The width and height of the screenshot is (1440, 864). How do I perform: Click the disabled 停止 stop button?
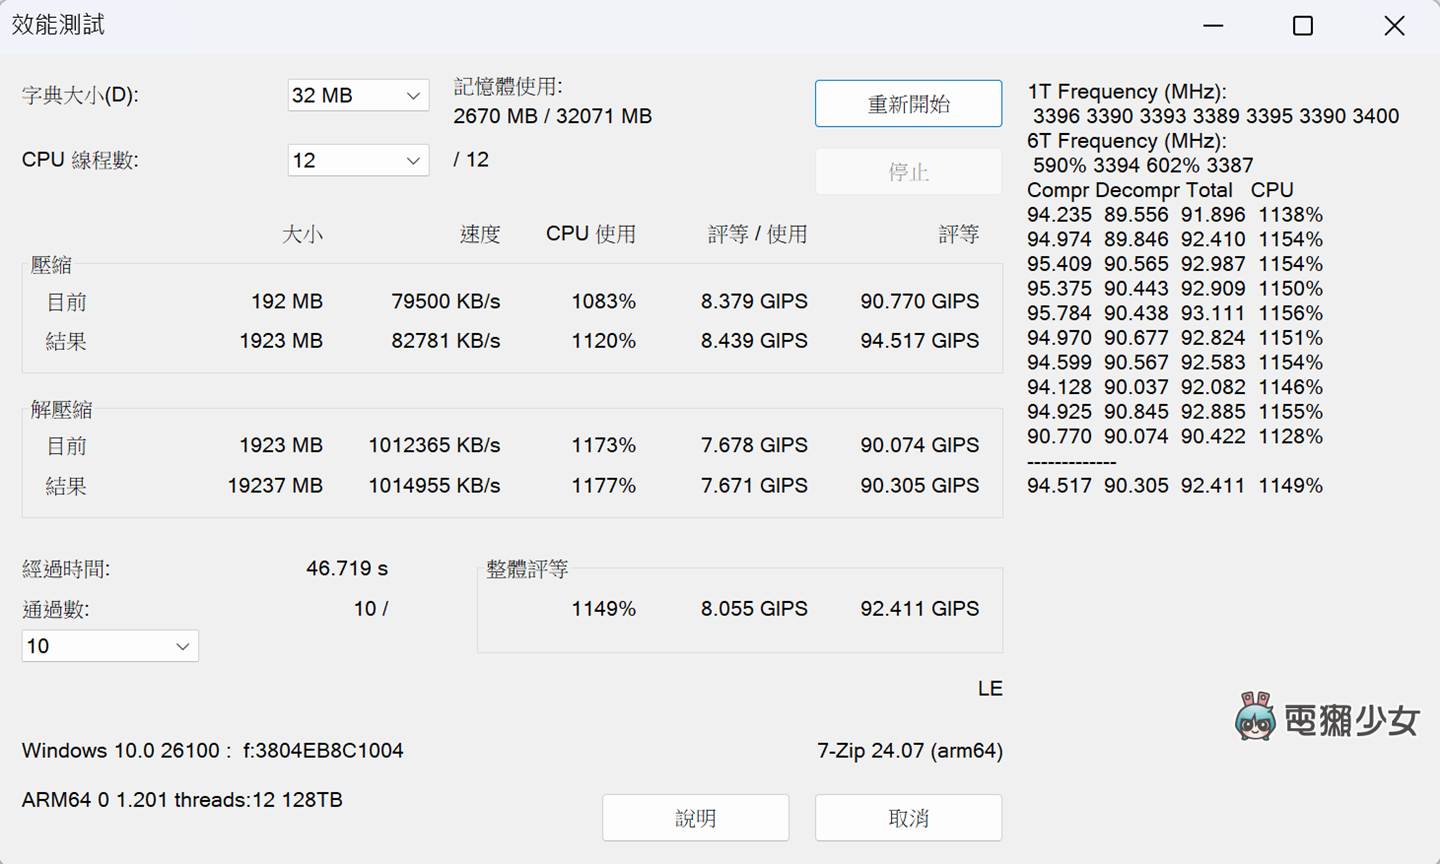pos(908,172)
